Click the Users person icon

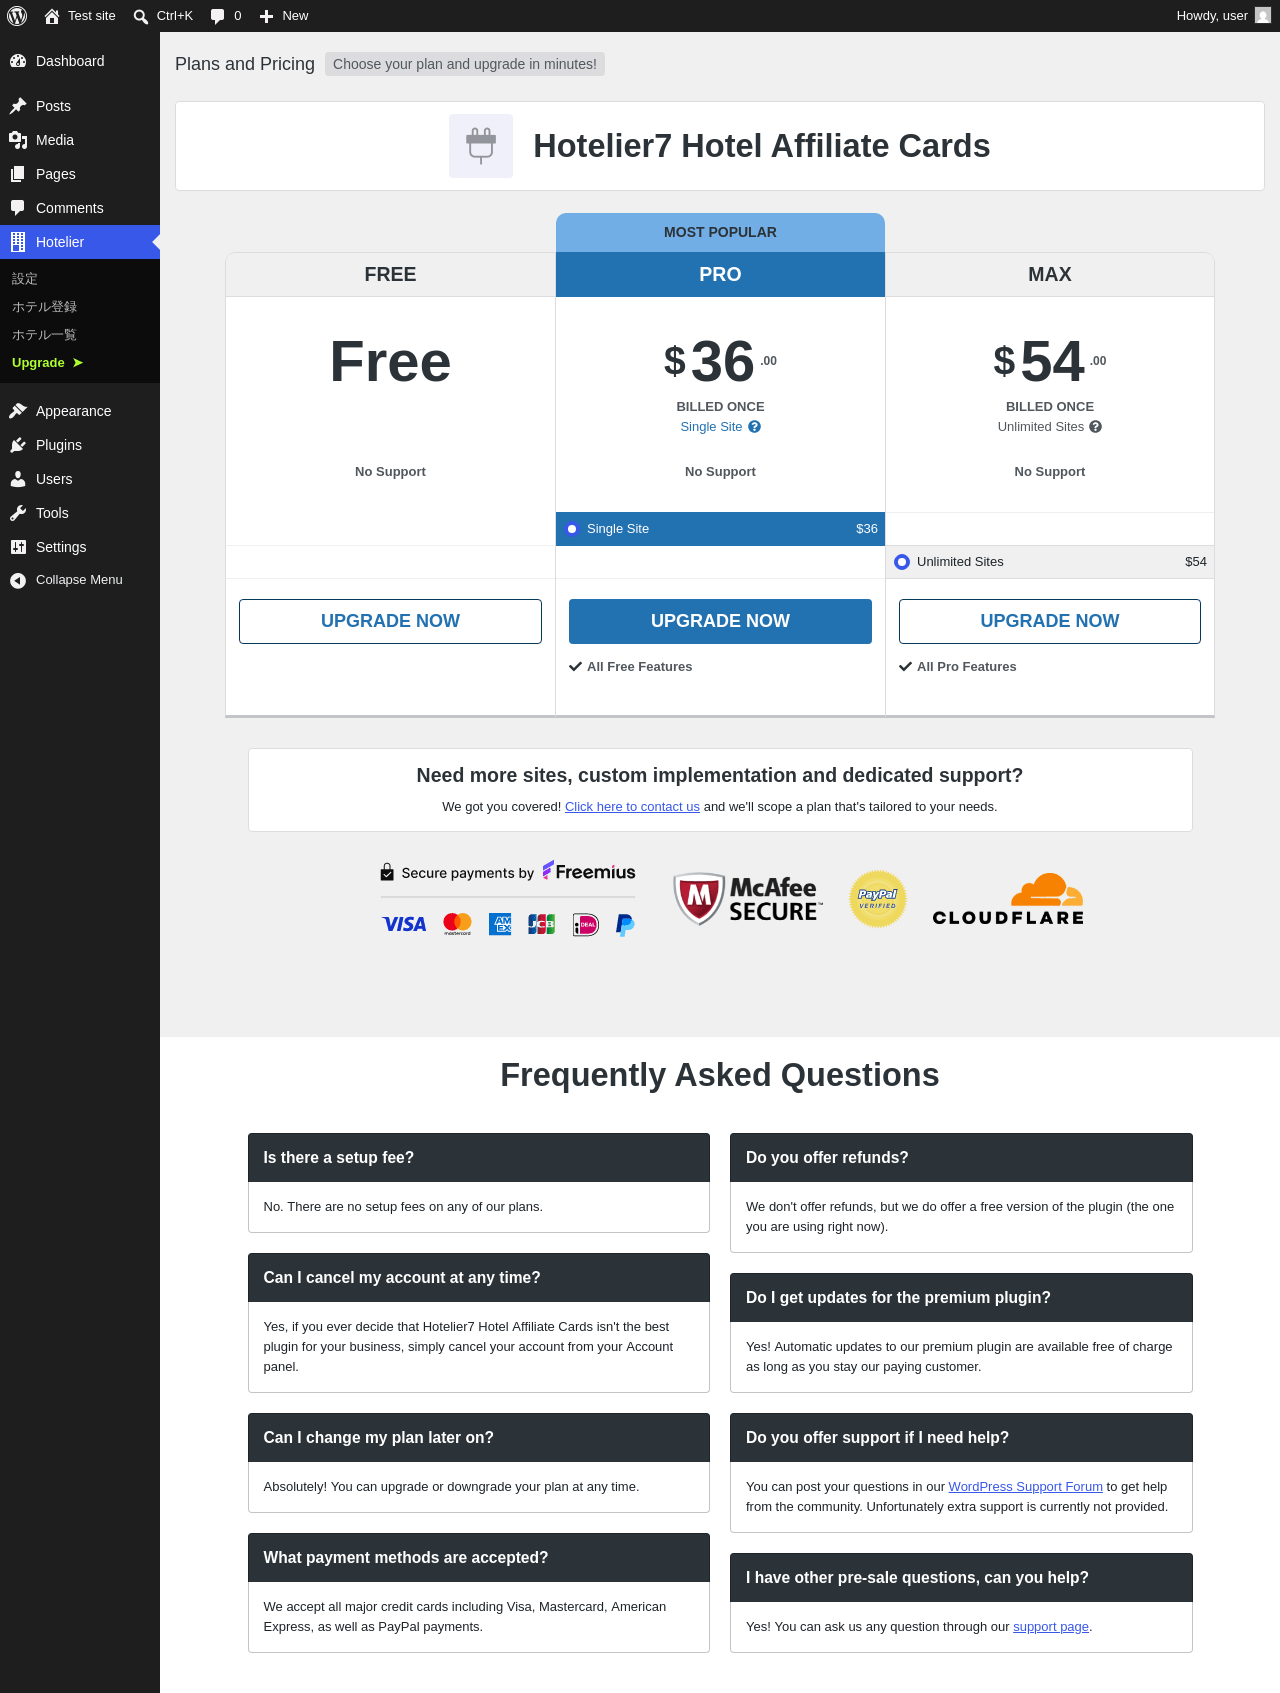point(18,479)
